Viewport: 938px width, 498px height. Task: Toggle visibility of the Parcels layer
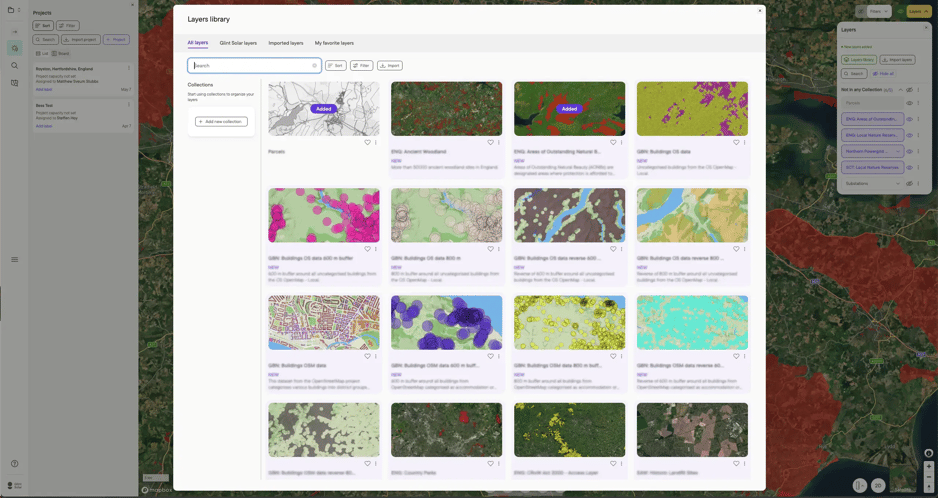click(909, 103)
